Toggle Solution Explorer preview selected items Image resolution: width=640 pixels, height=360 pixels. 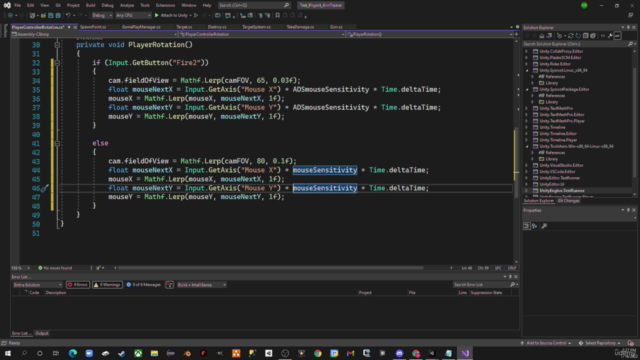618,36
